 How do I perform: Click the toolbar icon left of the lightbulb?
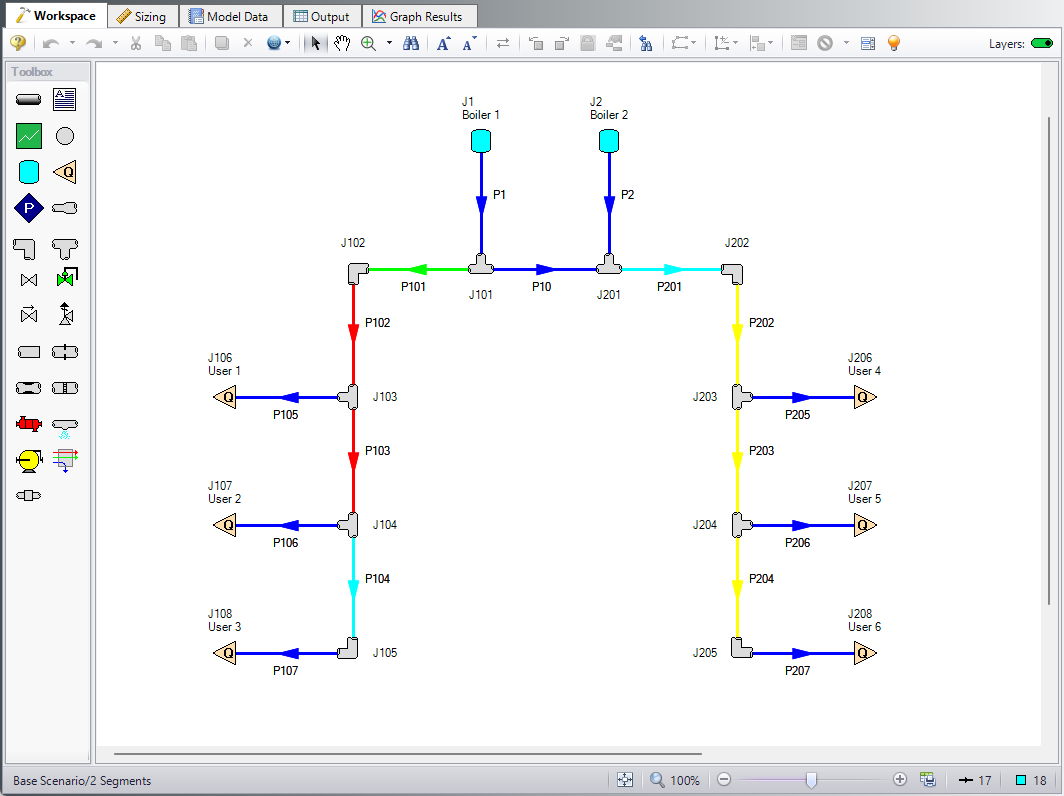(x=868, y=43)
